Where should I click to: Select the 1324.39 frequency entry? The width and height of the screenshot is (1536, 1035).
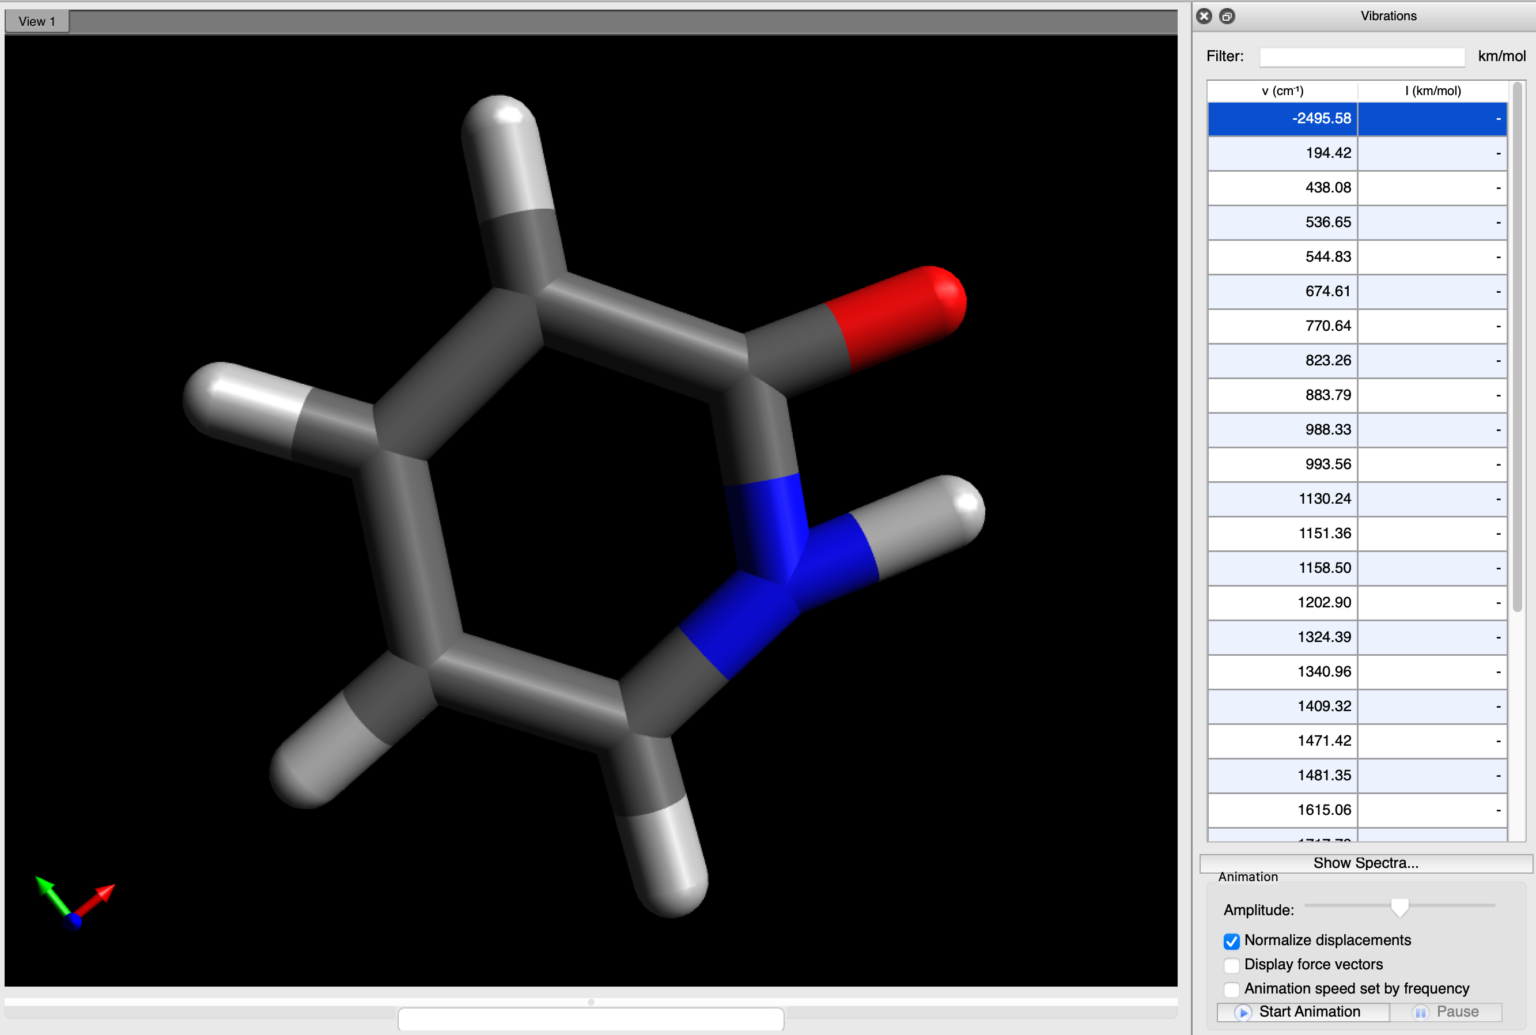click(x=1283, y=637)
